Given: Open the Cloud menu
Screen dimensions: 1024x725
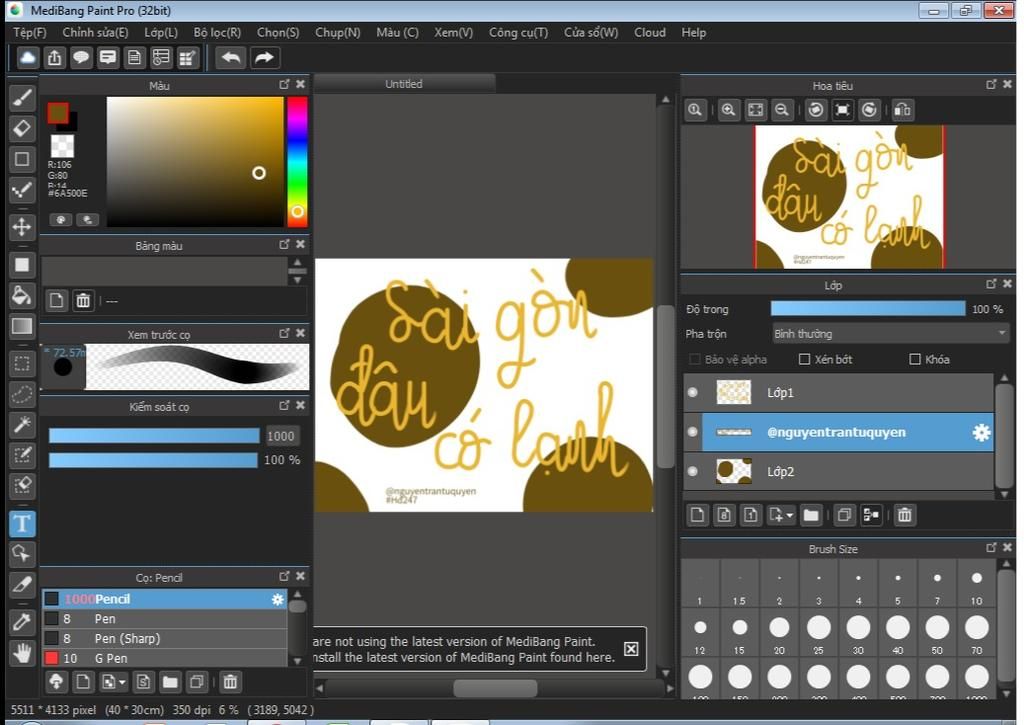Looking at the screenshot, I should click(650, 32).
